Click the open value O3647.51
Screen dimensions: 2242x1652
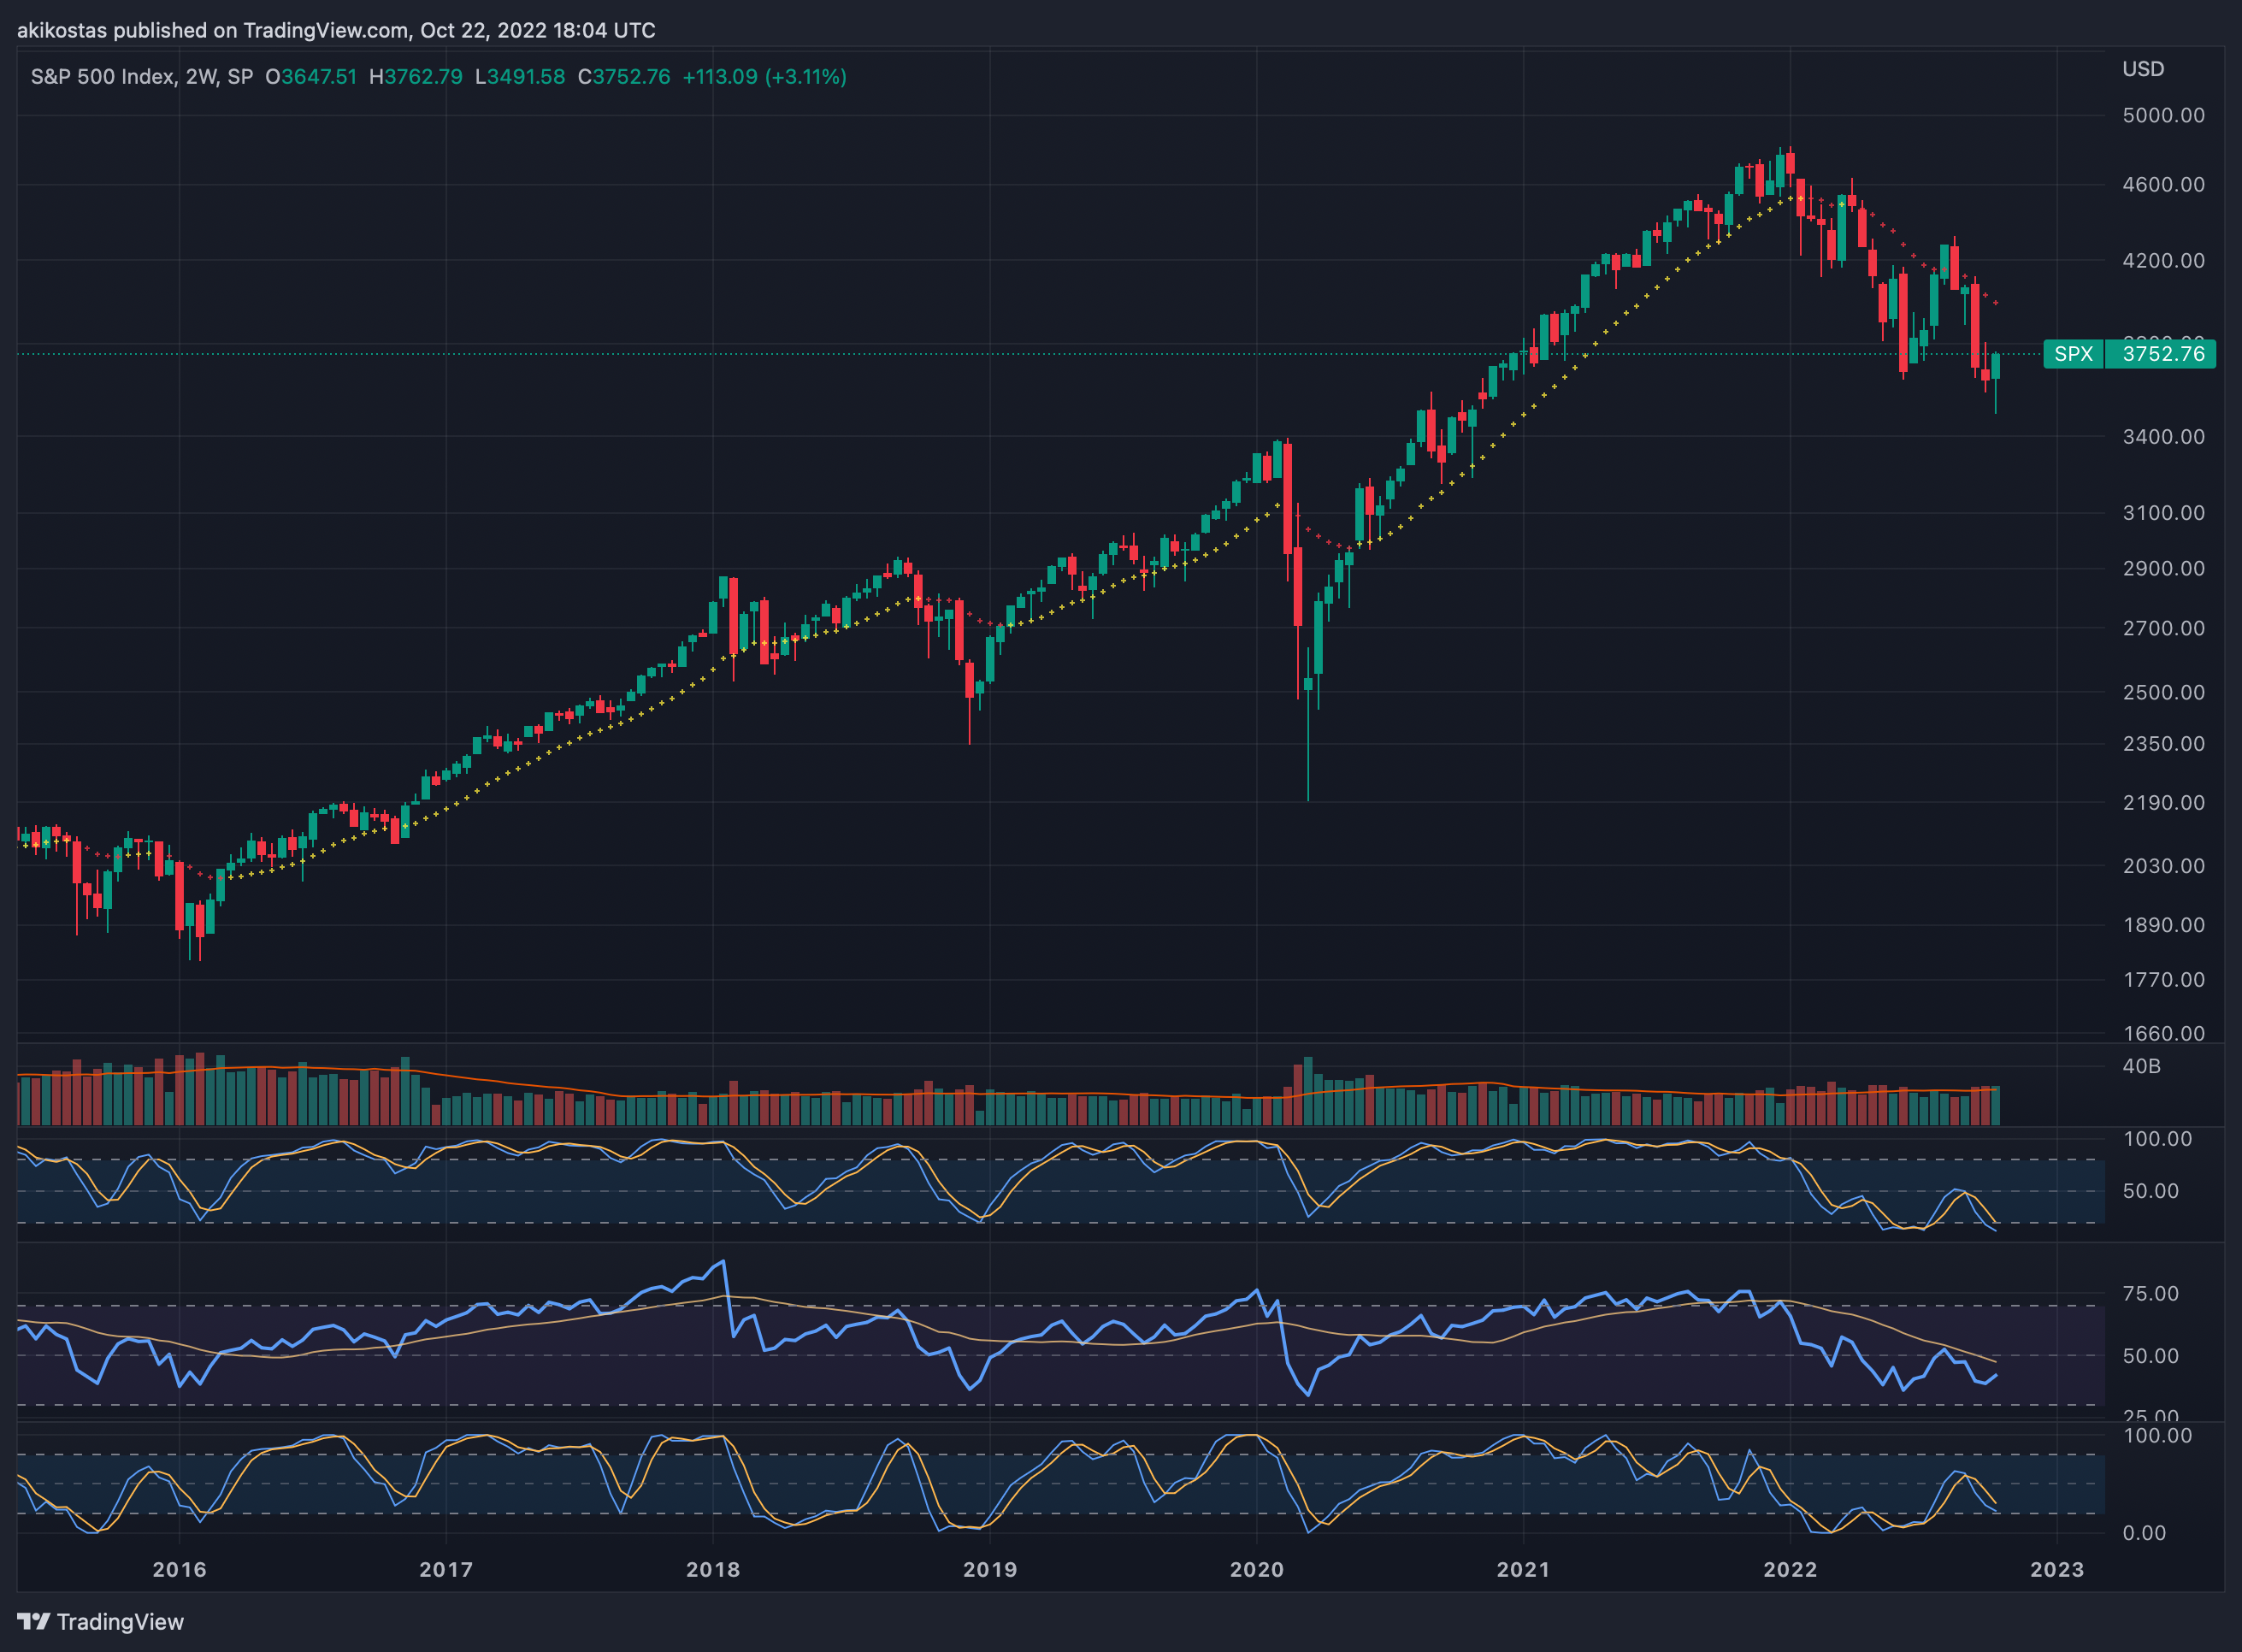point(311,77)
